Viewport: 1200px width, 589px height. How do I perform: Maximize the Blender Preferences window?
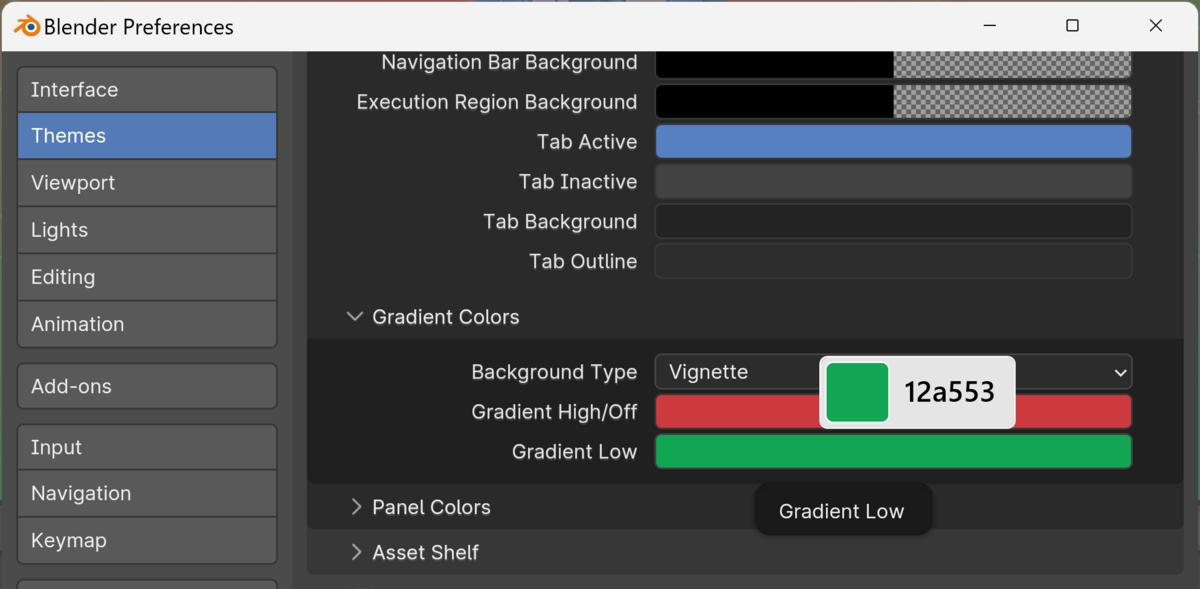pos(1072,26)
